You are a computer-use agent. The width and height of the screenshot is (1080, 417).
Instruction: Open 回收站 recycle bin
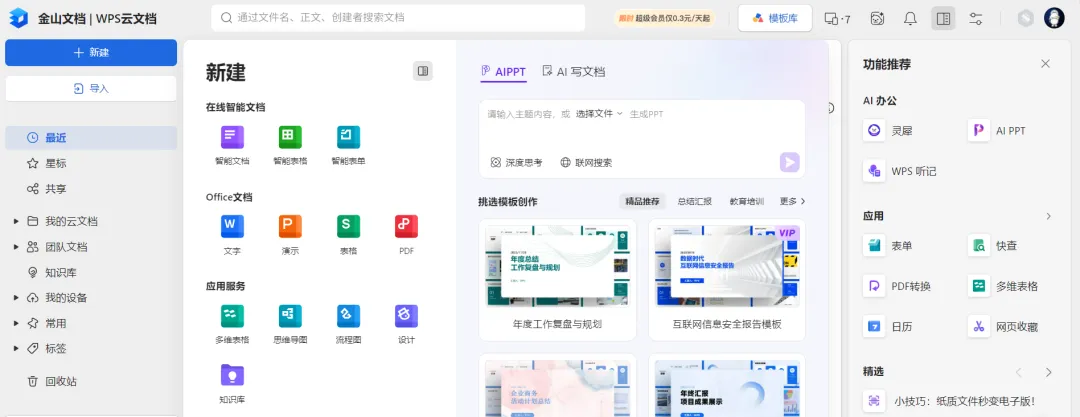click(91, 381)
